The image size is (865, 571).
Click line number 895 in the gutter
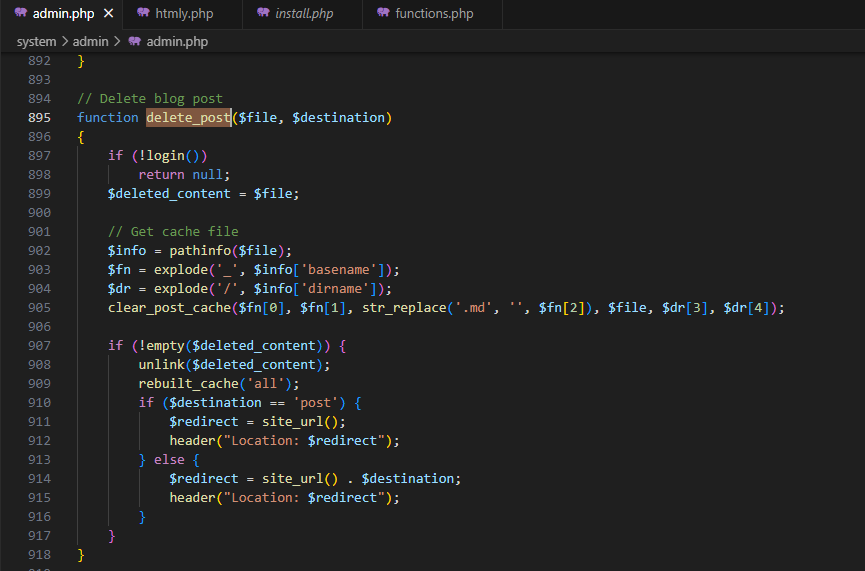(x=40, y=118)
